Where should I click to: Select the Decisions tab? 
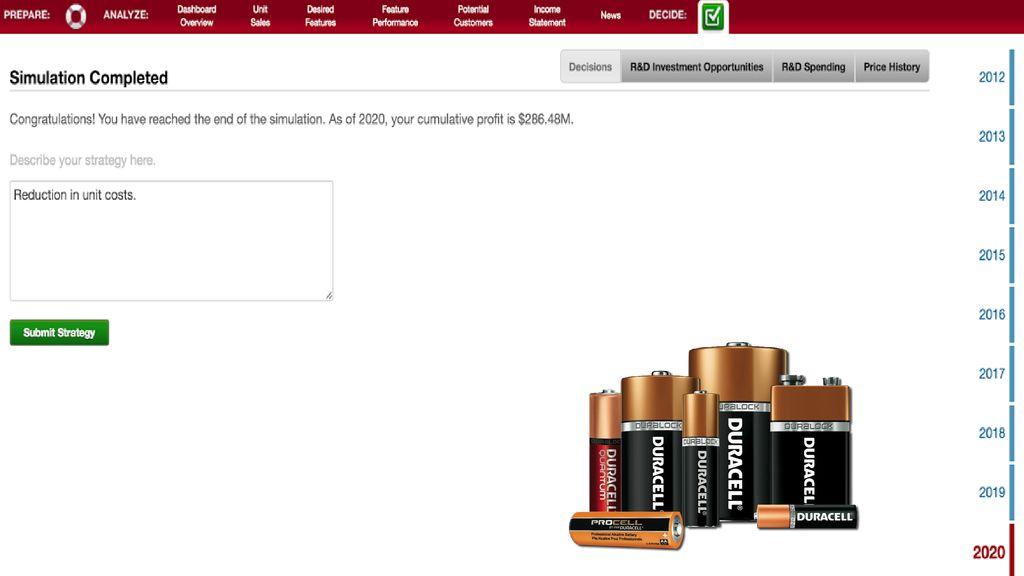click(x=590, y=67)
